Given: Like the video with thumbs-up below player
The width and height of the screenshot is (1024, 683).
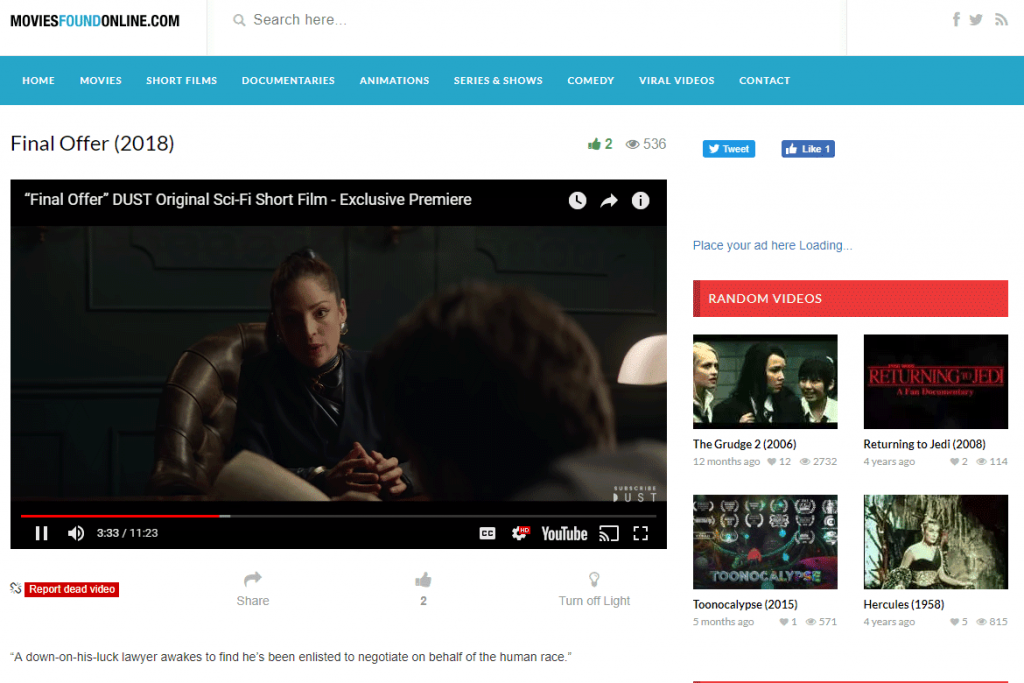Looking at the screenshot, I should pyautogui.click(x=423, y=580).
